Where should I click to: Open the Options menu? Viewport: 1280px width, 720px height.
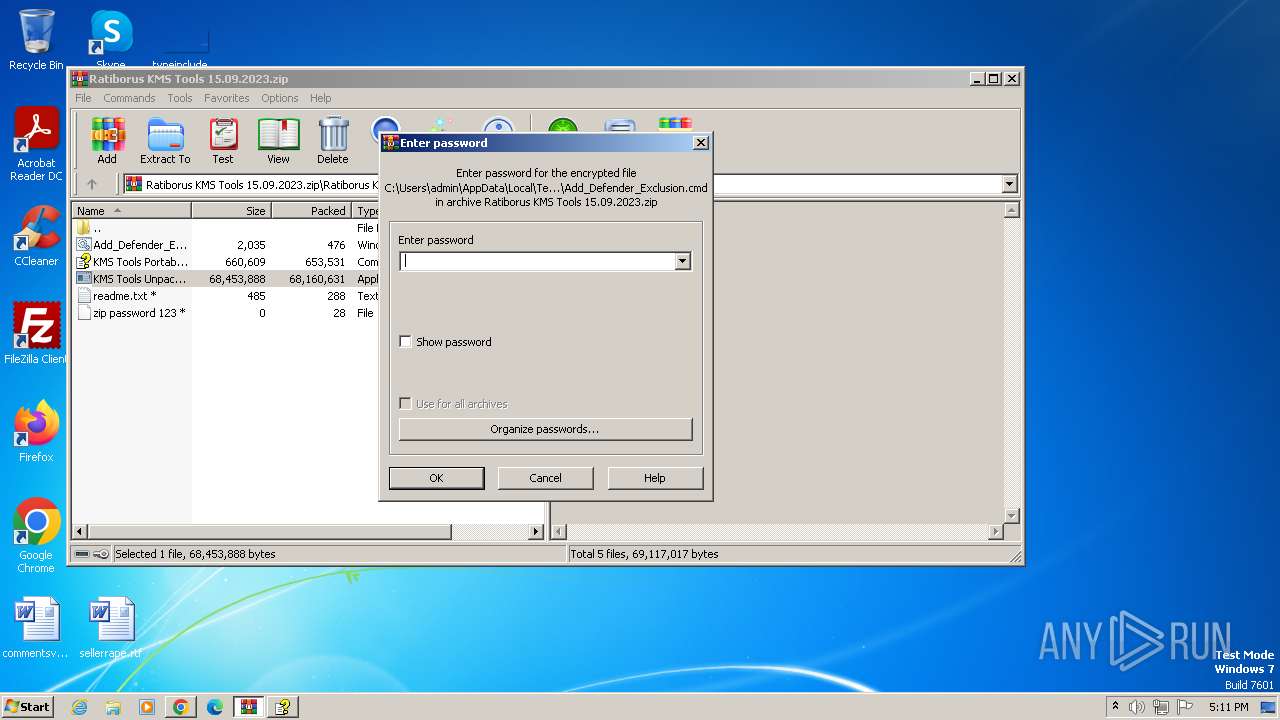tap(280, 98)
